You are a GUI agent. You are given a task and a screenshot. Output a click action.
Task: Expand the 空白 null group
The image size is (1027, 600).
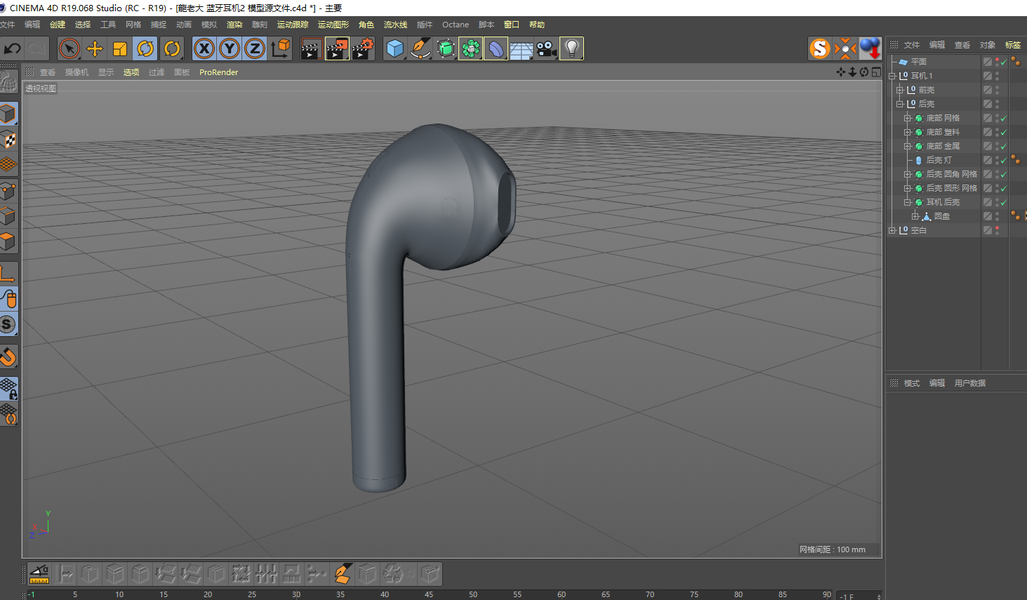point(892,231)
